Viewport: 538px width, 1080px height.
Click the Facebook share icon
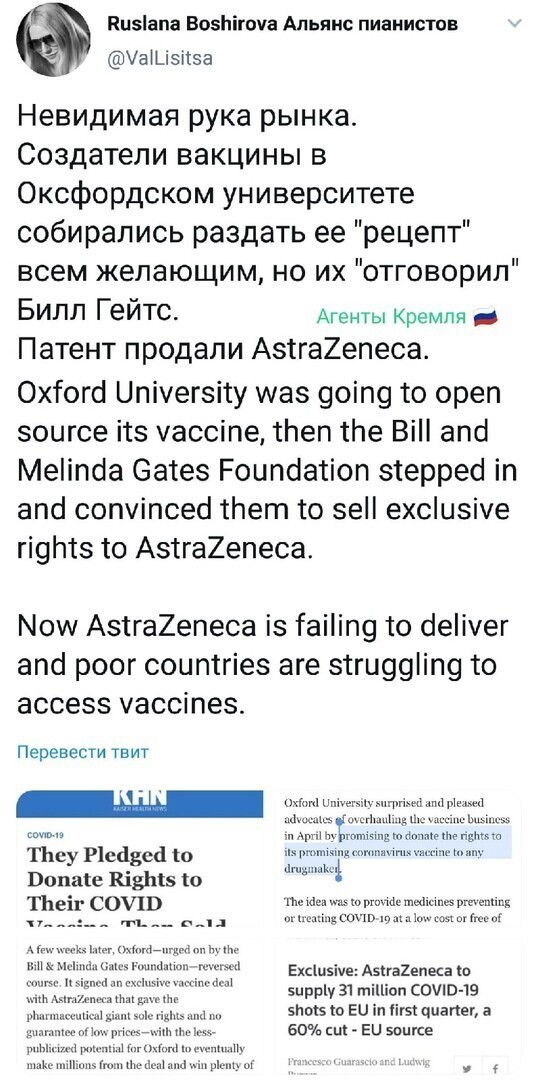click(x=496, y=1068)
